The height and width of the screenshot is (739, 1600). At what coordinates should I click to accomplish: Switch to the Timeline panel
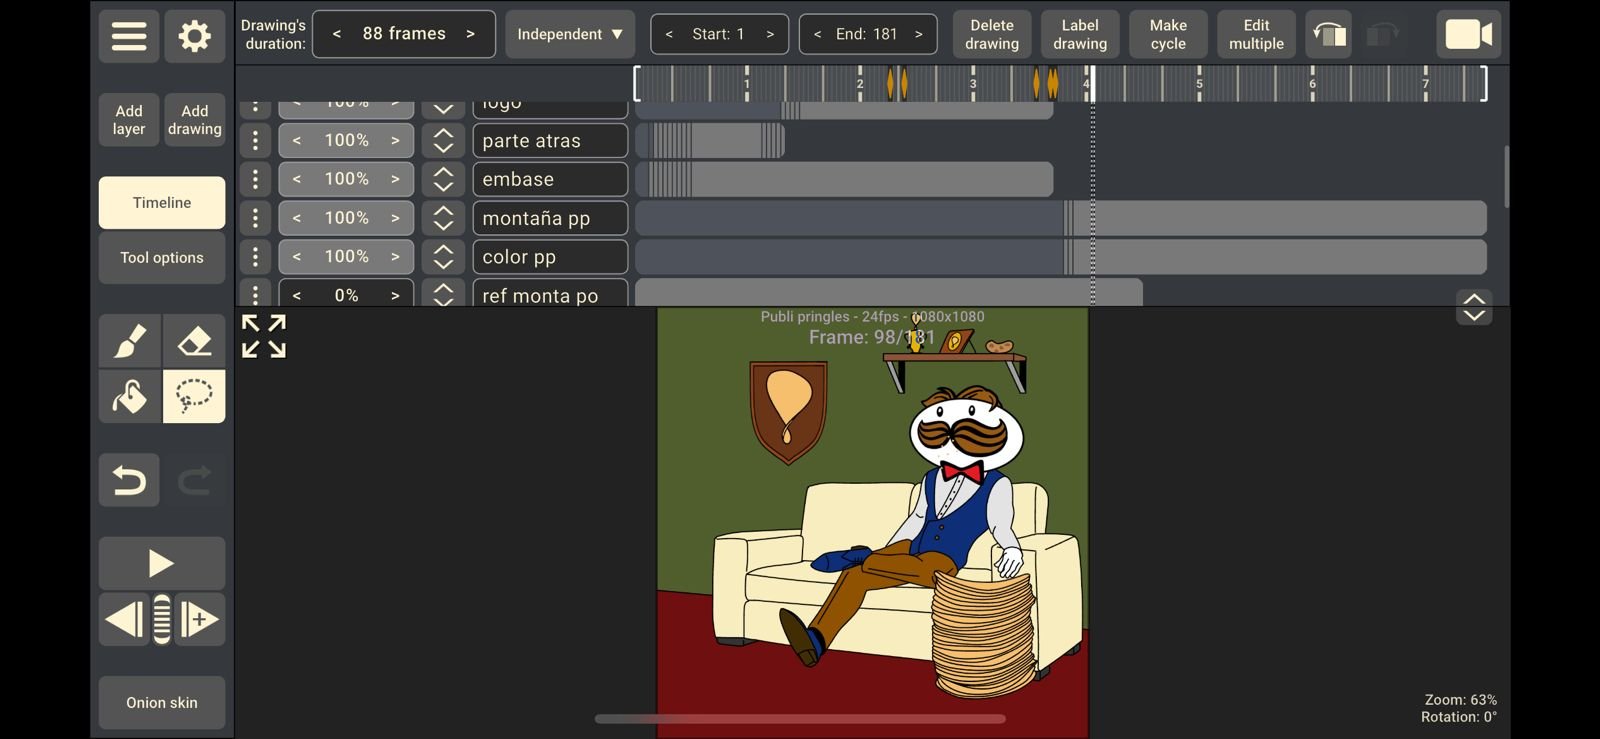coord(161,203)
